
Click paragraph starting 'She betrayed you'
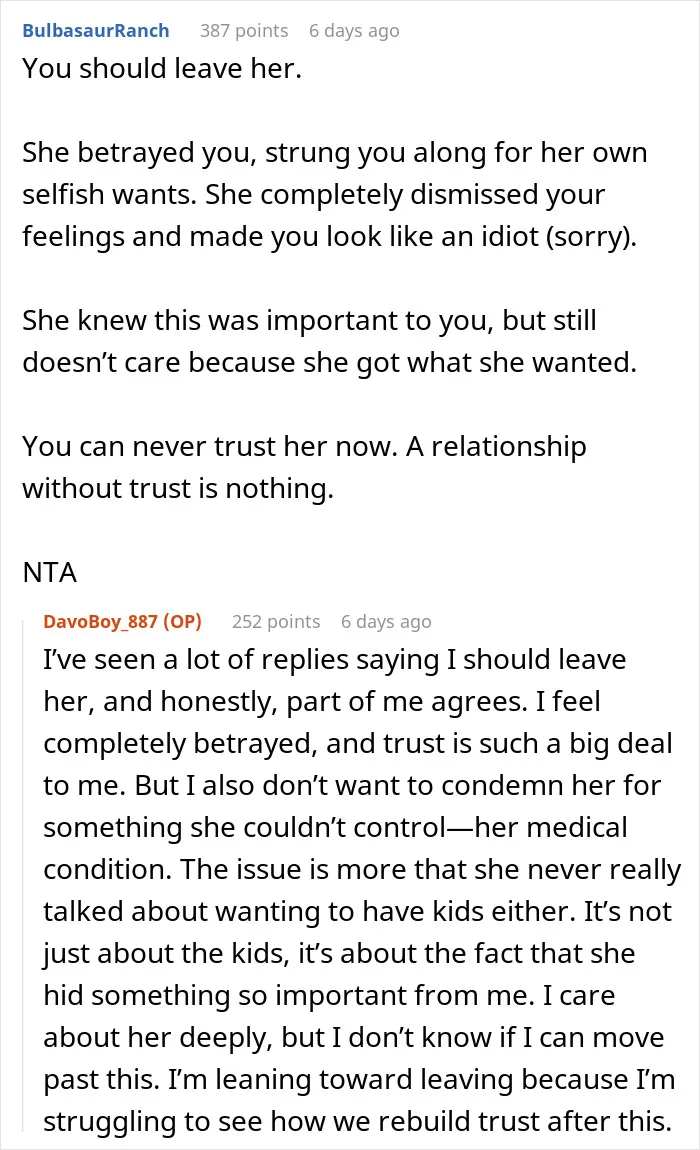pyautogui.click(x=335, y=194)
